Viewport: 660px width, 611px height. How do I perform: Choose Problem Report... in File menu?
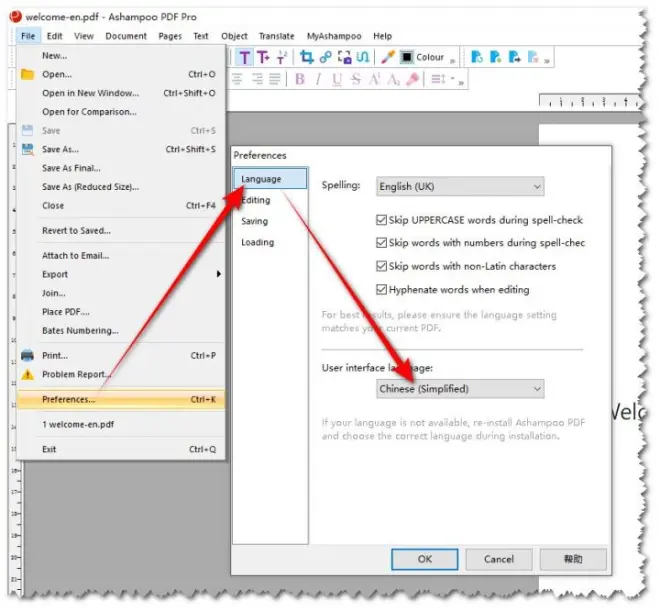[x=121, y=374]
